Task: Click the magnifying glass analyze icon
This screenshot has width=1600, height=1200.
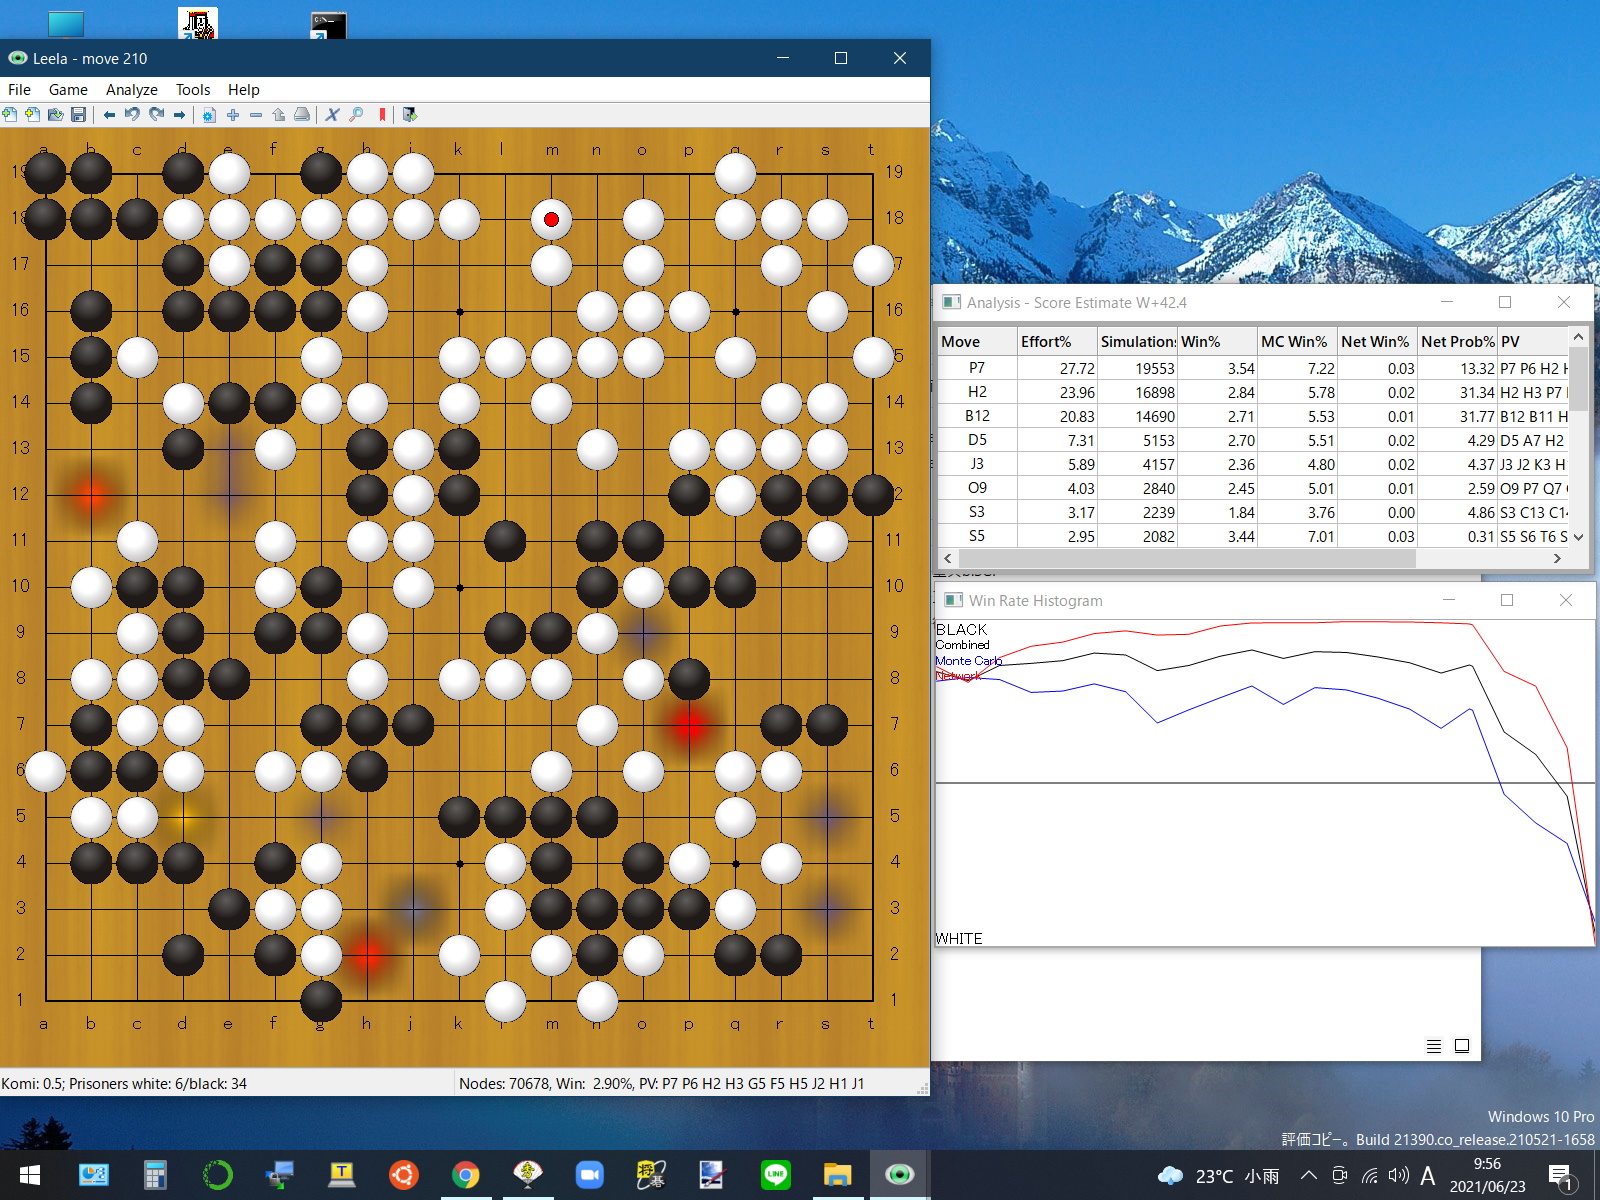Action: click(x=356, y=115)
